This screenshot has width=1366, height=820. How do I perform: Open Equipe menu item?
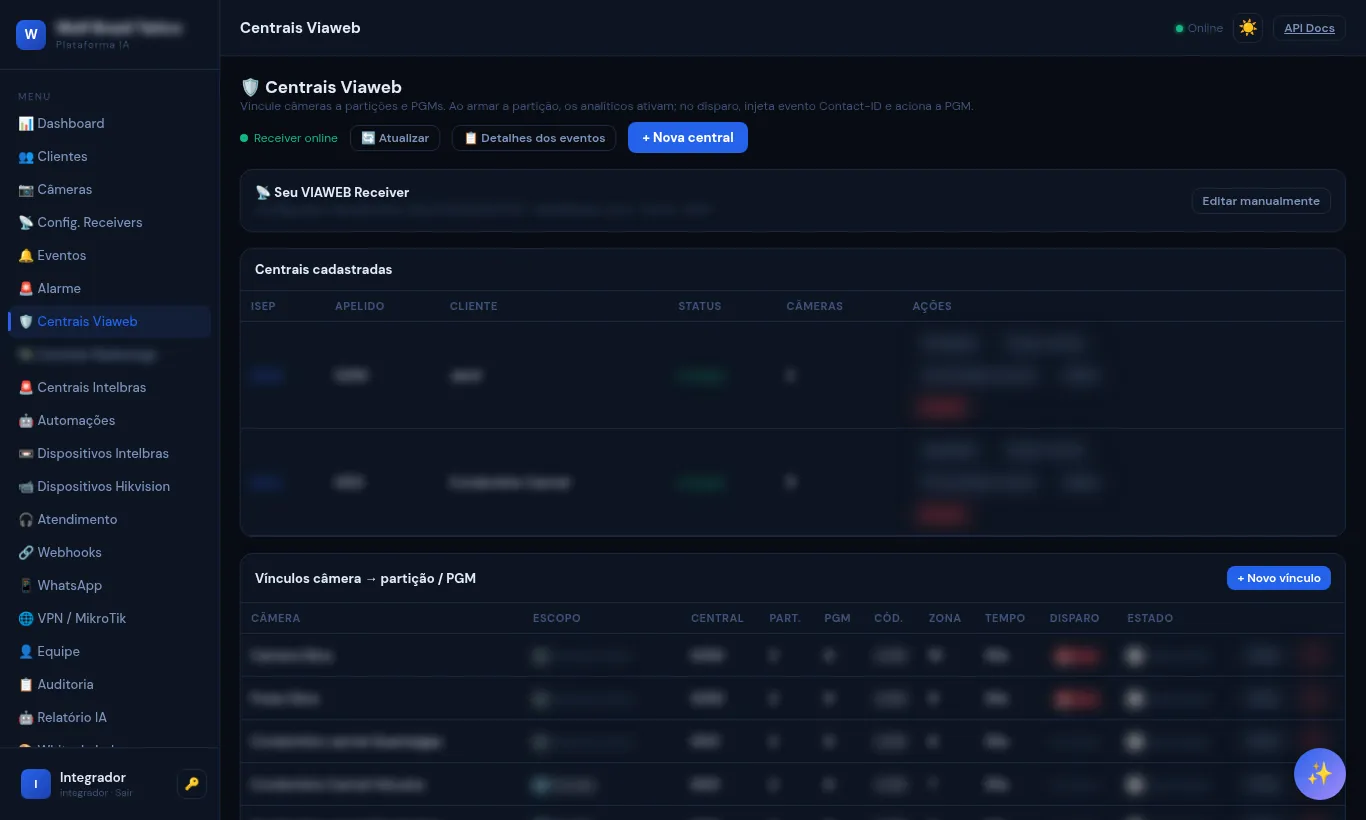click(110, 651)
